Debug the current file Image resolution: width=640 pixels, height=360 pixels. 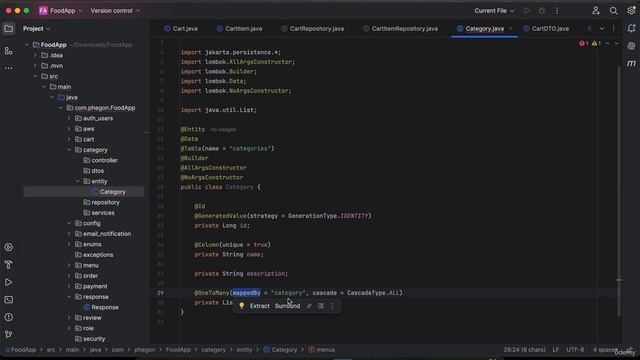[x=542, y=11]
